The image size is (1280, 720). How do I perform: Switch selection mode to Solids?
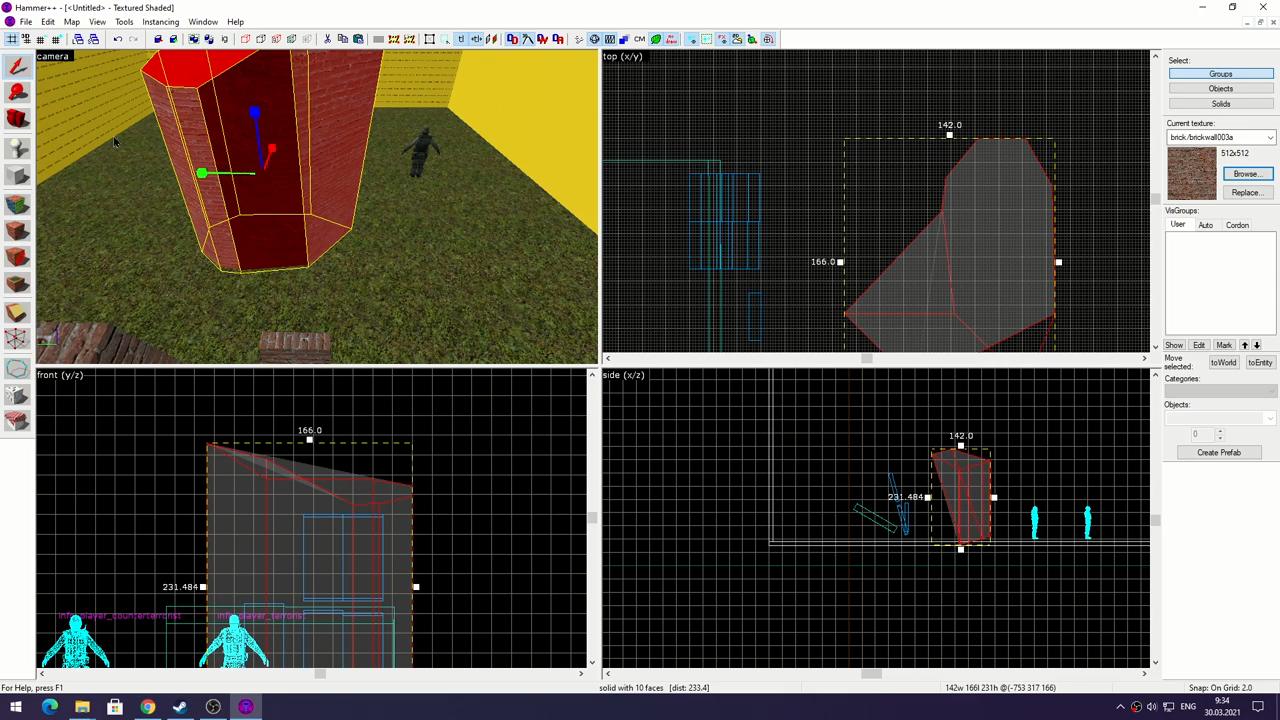(x=1220, y=104)
